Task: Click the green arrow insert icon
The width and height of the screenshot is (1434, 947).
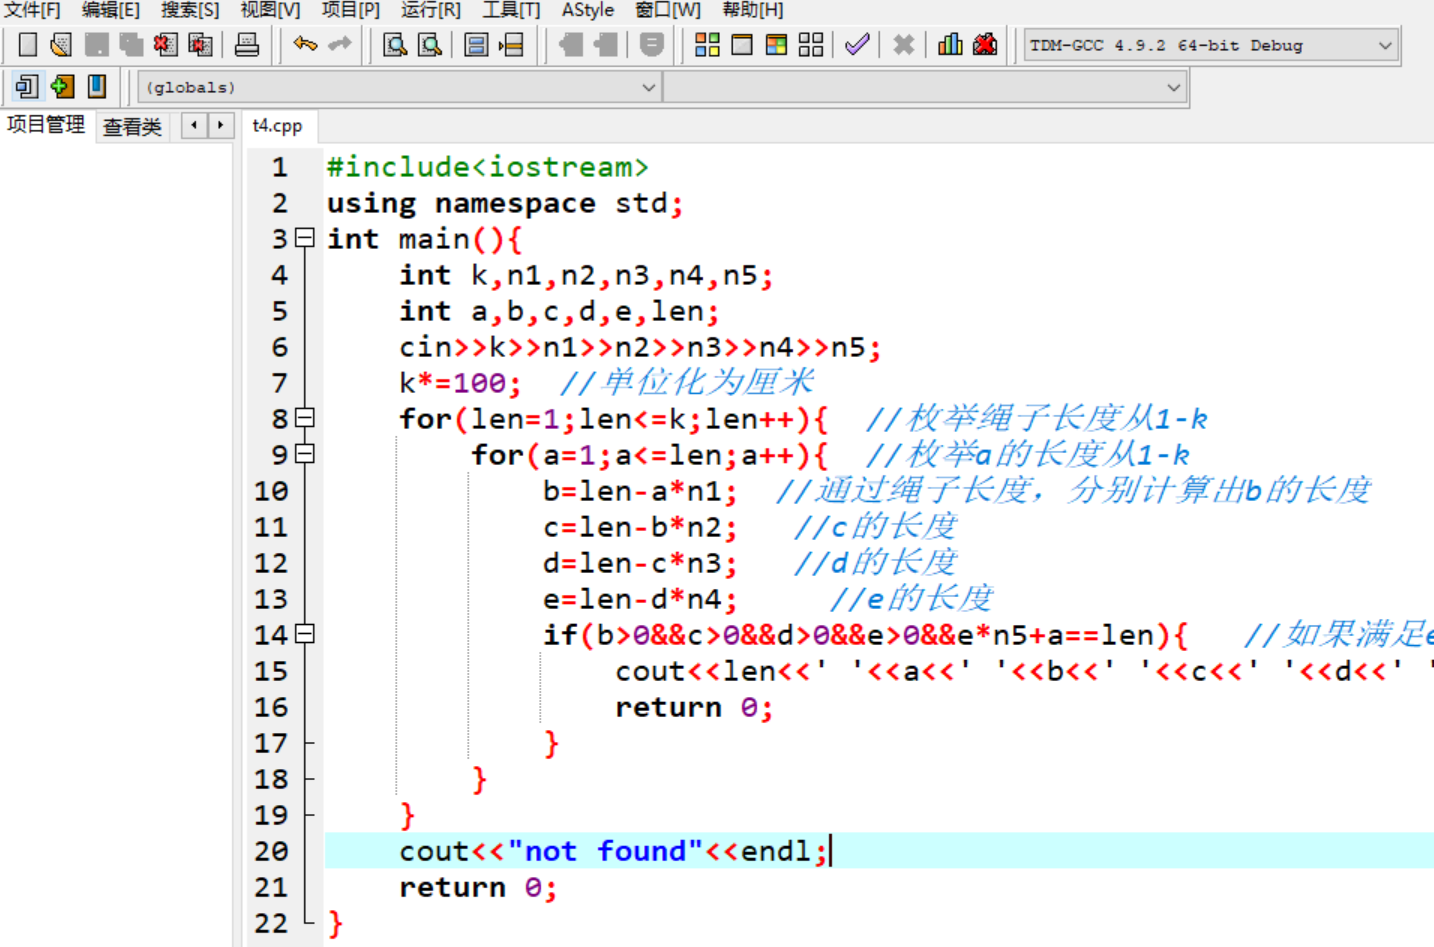Action: point(62,87)
